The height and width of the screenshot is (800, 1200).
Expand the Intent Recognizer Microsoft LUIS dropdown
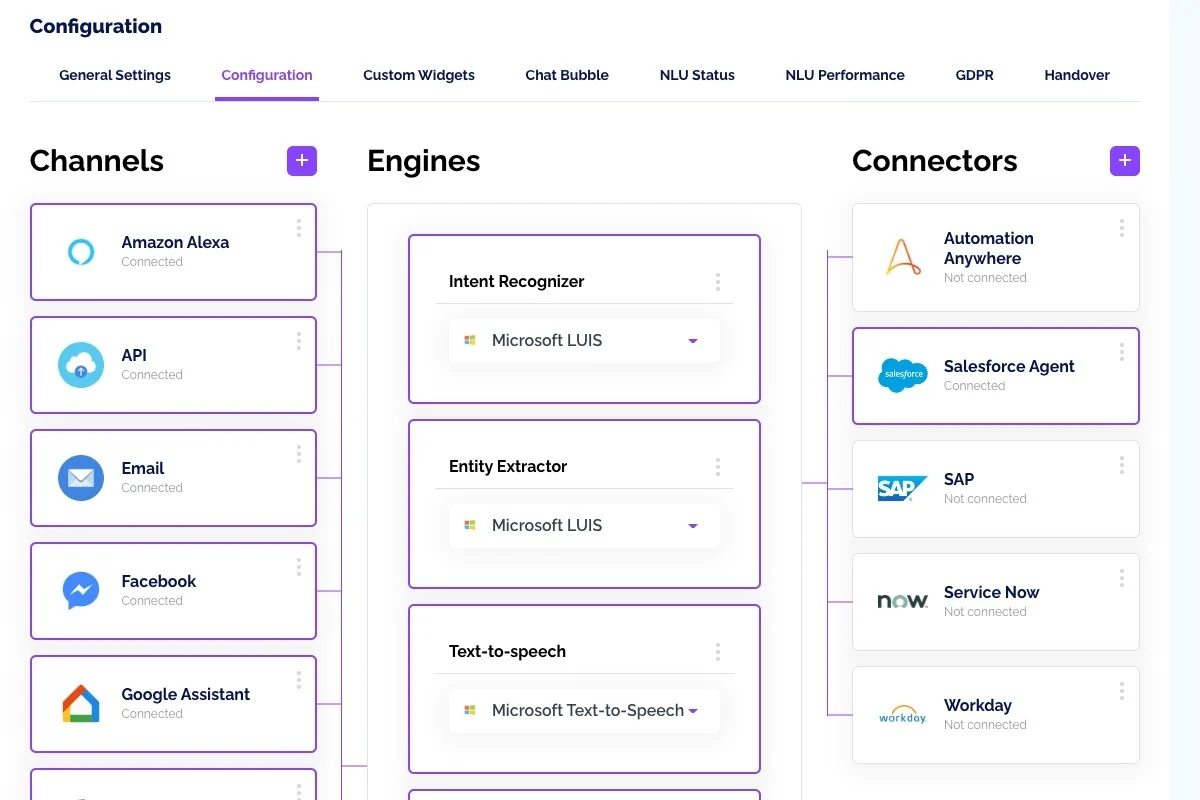(x=584, y=340)
